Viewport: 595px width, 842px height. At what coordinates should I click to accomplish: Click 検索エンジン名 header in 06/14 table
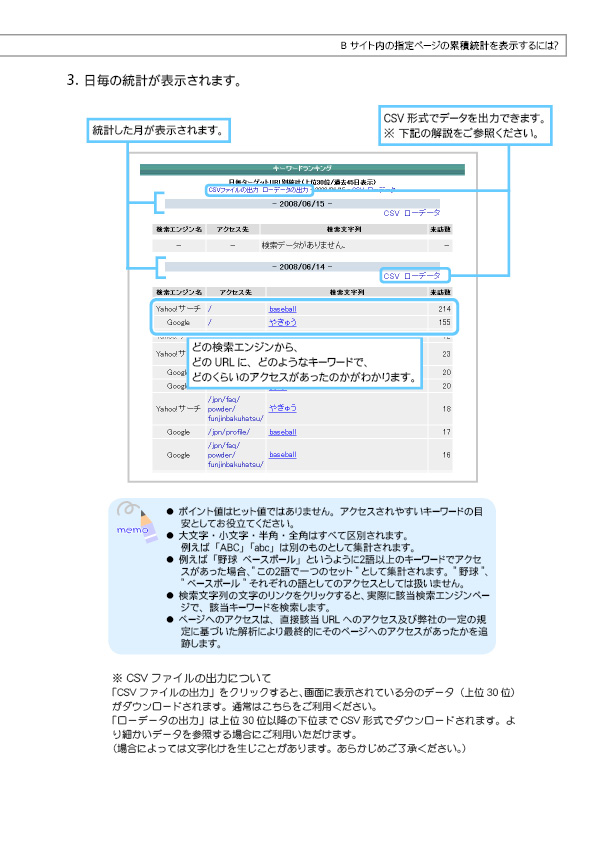179,292
